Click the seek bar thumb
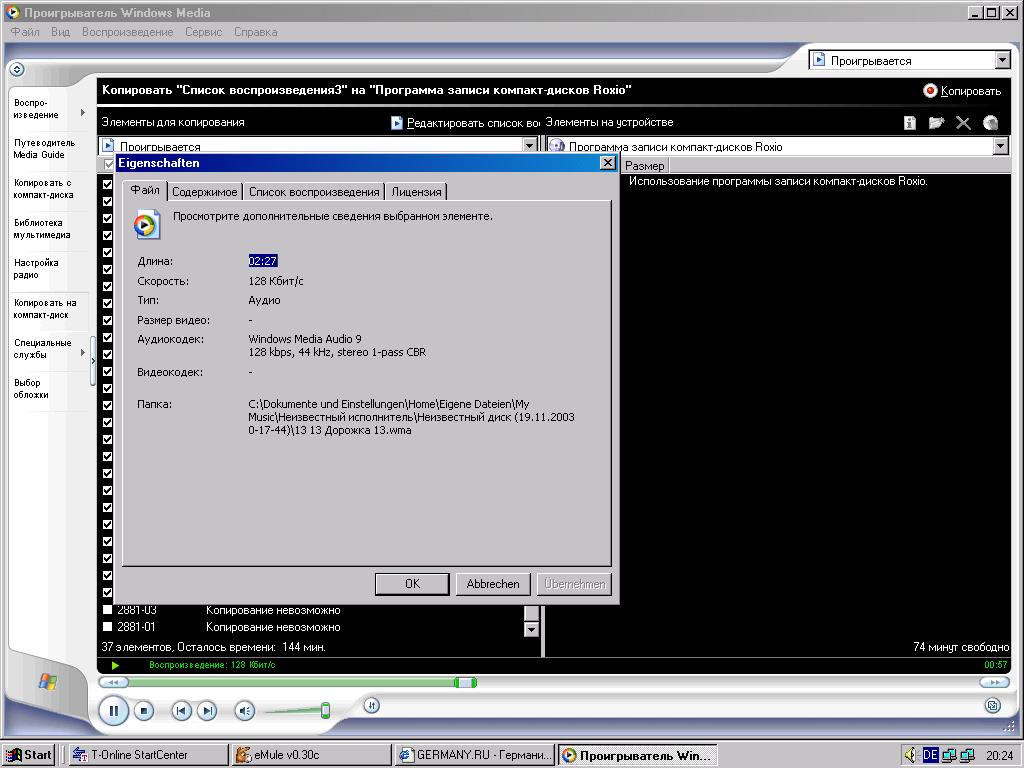The image size is (1024, 768). click(x=466, y=682)
